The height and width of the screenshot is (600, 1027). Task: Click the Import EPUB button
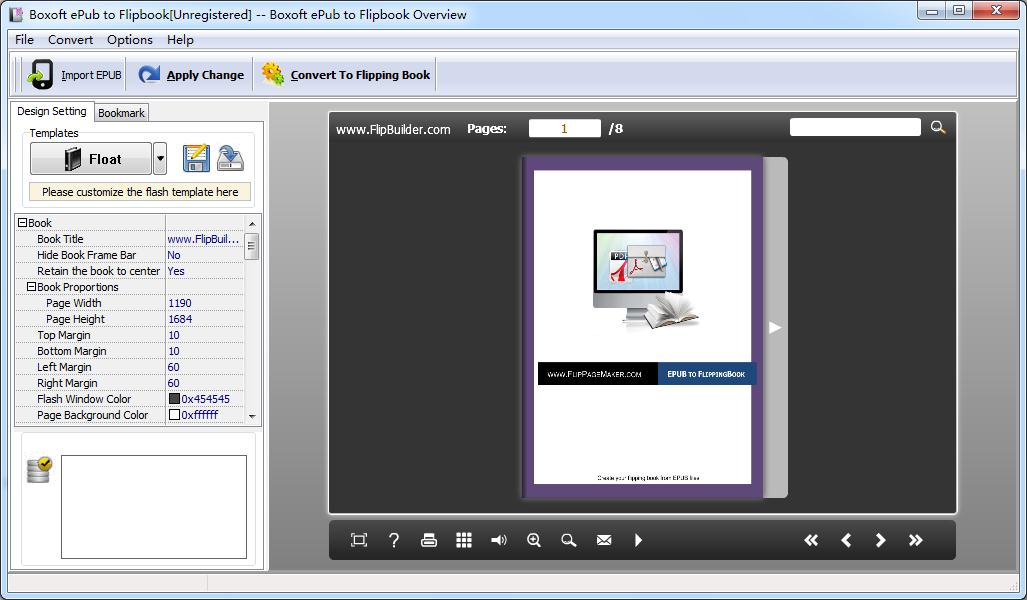[x=75, y=75]
